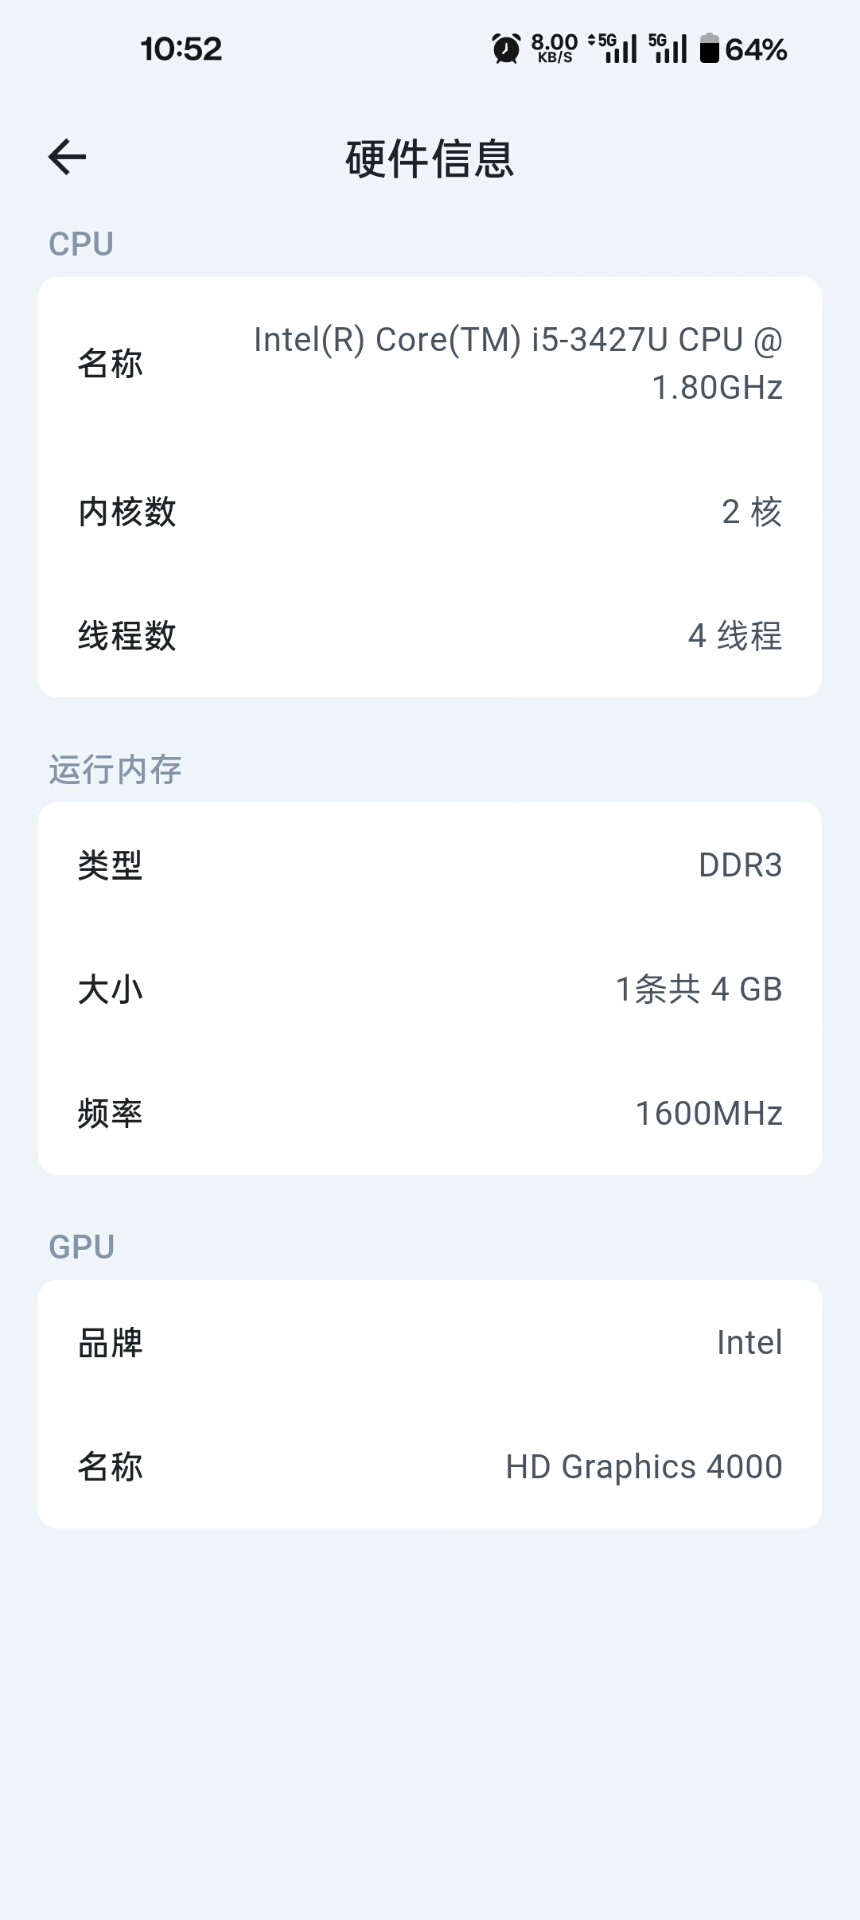The image size is (860, 1920).
Task: Select the memory 类型 DDR3 row
Action: [x=430, y=865]
